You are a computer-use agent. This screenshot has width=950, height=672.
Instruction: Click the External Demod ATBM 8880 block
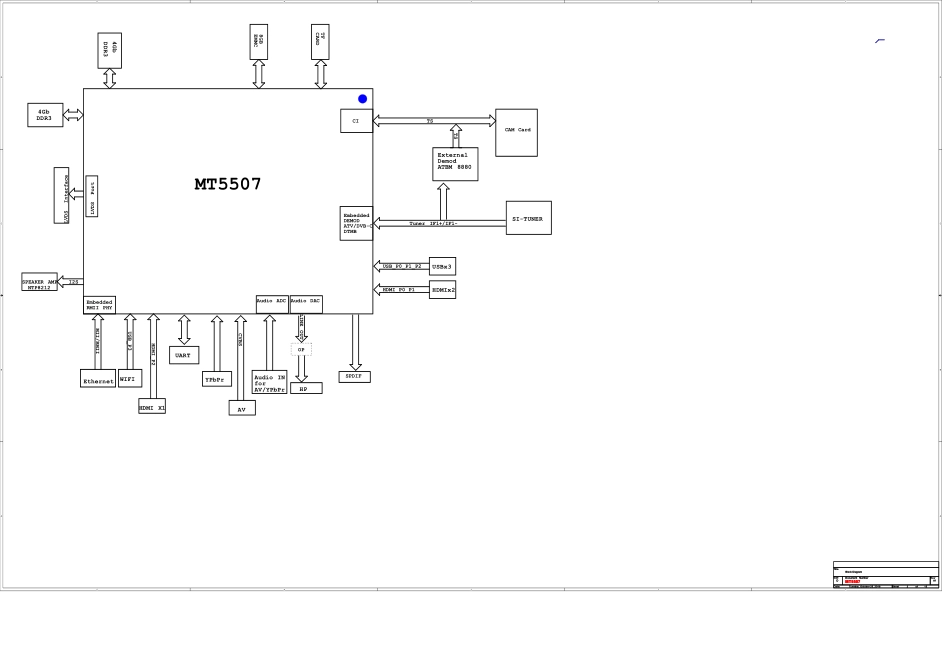tap(455, 164)
